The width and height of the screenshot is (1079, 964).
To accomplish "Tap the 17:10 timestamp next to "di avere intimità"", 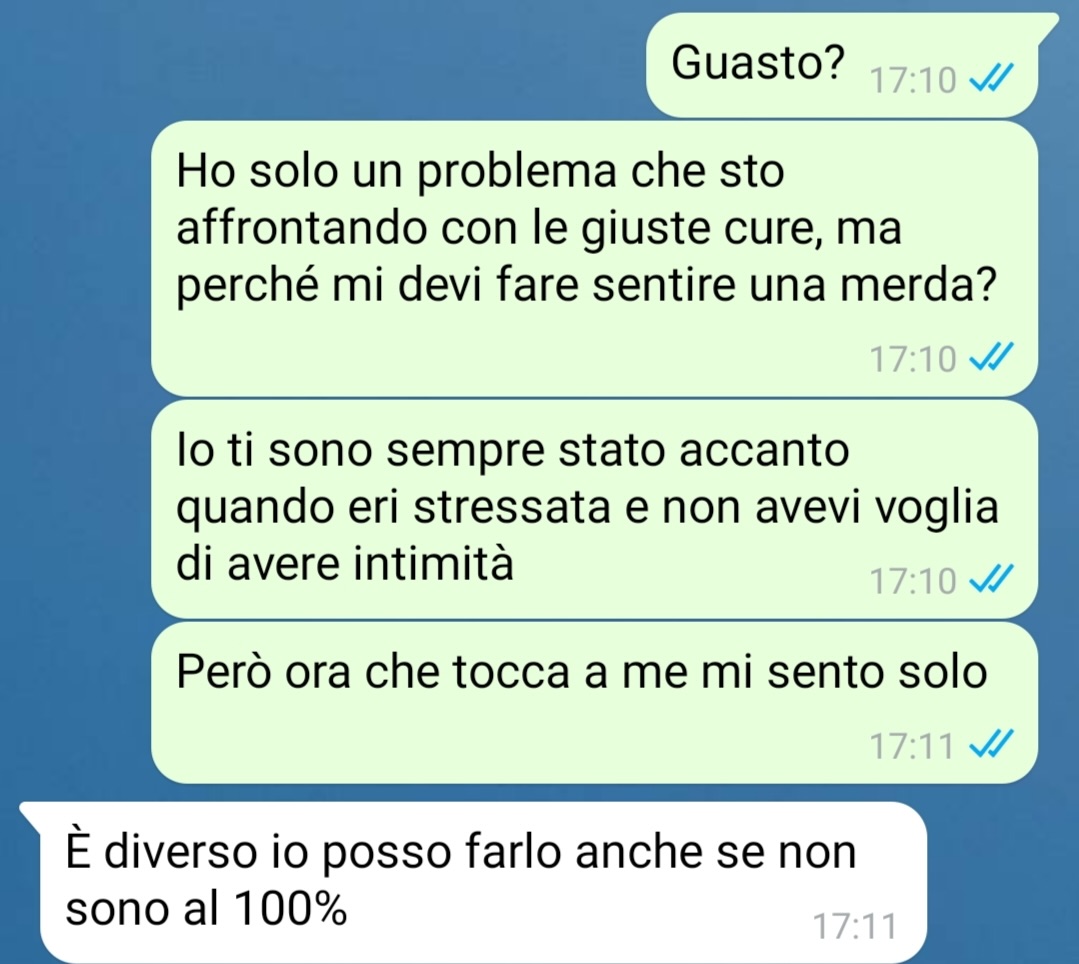I will click(912, 581).
